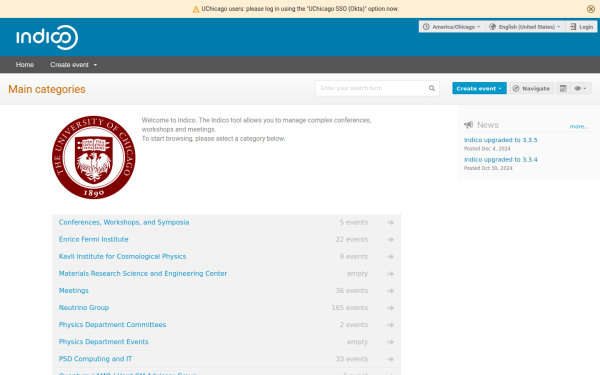Screen dimensions: 600x375
Task: Open Physics Department Committees category
Action: (112, 324)
